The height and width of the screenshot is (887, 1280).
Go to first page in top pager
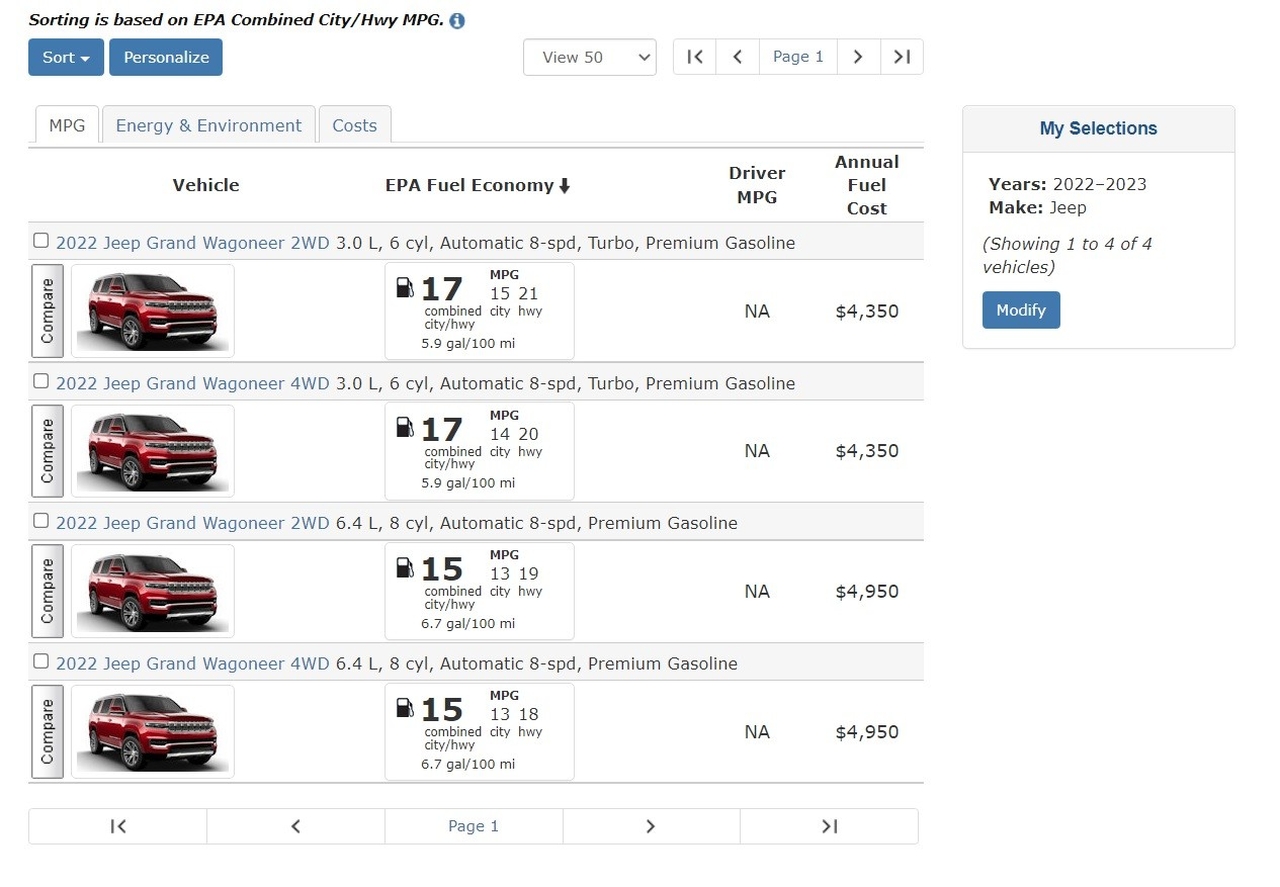pyautogui.click(x=695, y=57)
